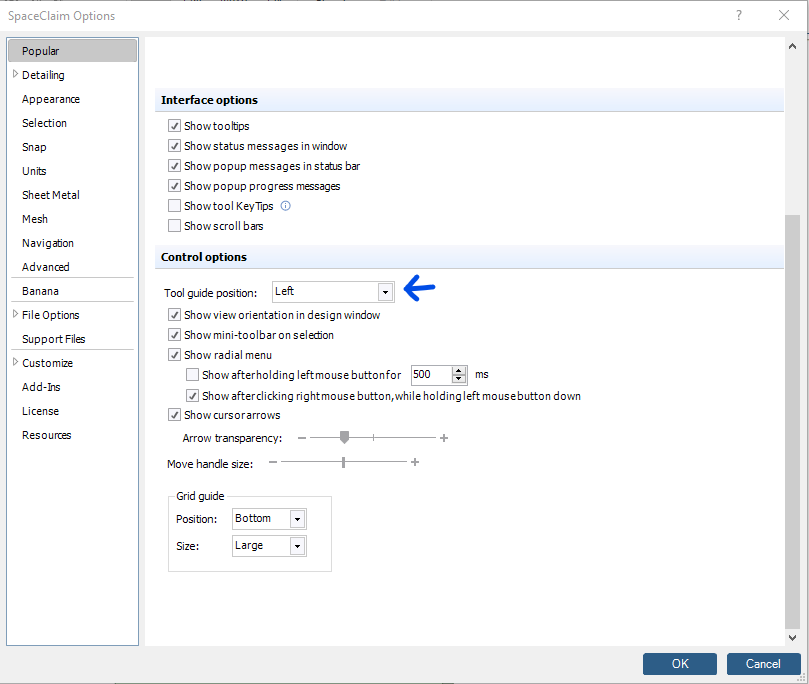The image size is (809, 684).
Task: Click the move handle size minus icon
Action: click(x=273, y=462)
